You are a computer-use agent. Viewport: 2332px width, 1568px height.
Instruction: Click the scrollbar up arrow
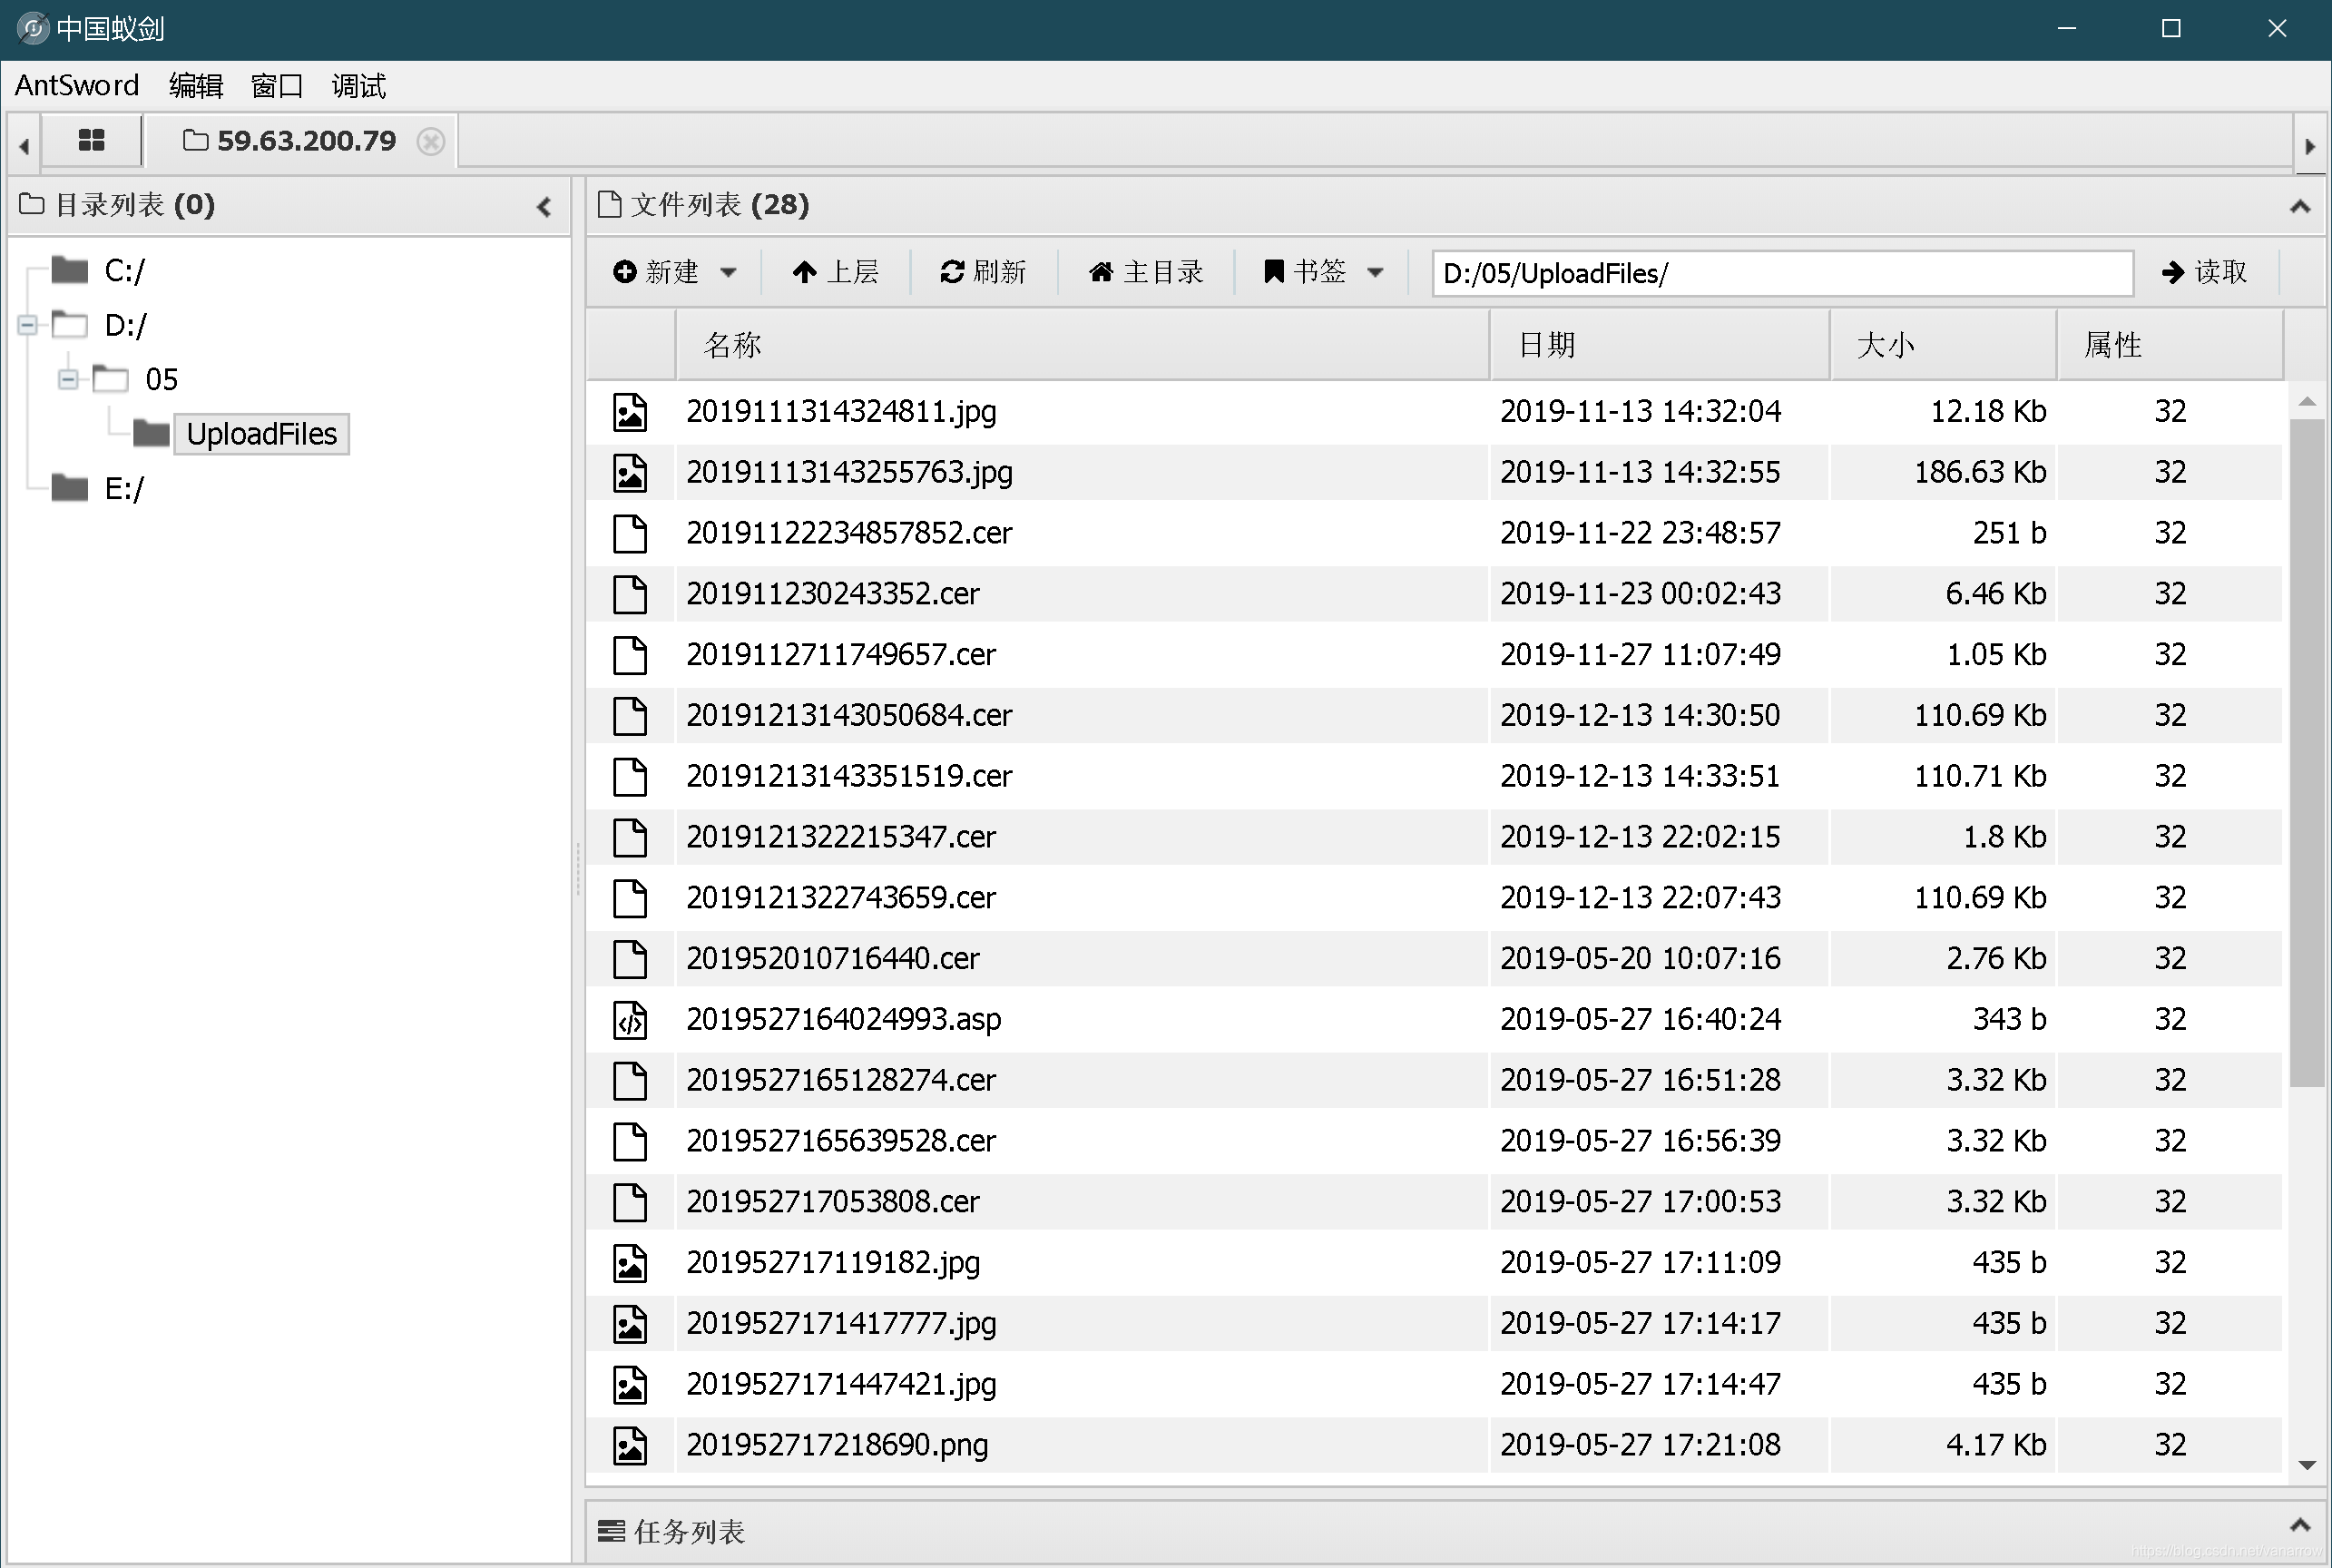(x=2307, y=402)
